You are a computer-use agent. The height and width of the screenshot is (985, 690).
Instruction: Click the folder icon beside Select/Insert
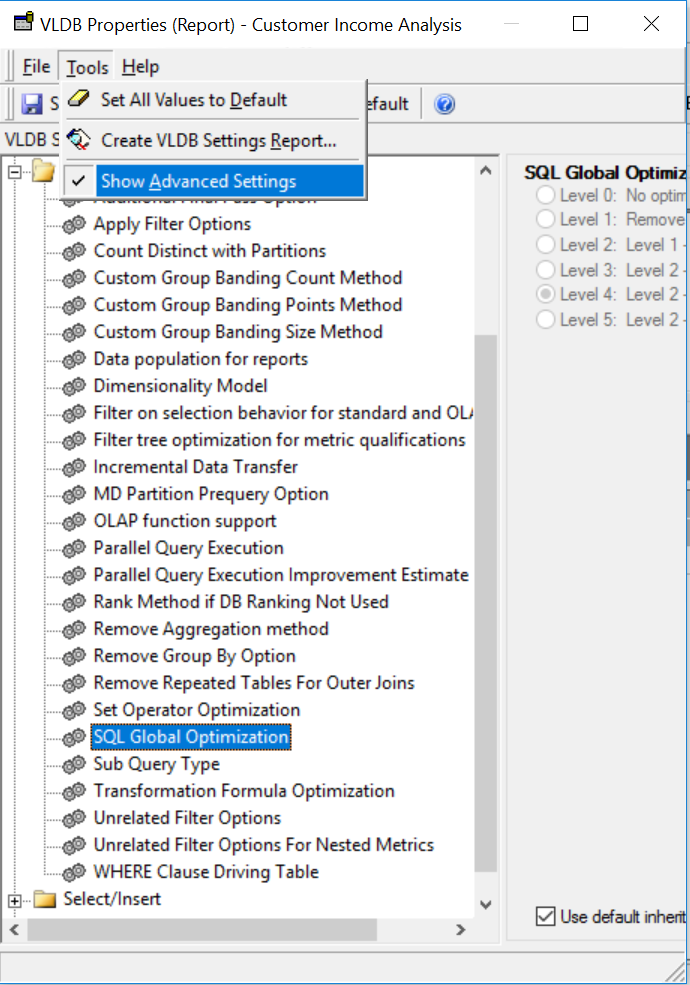pos(43,899)
